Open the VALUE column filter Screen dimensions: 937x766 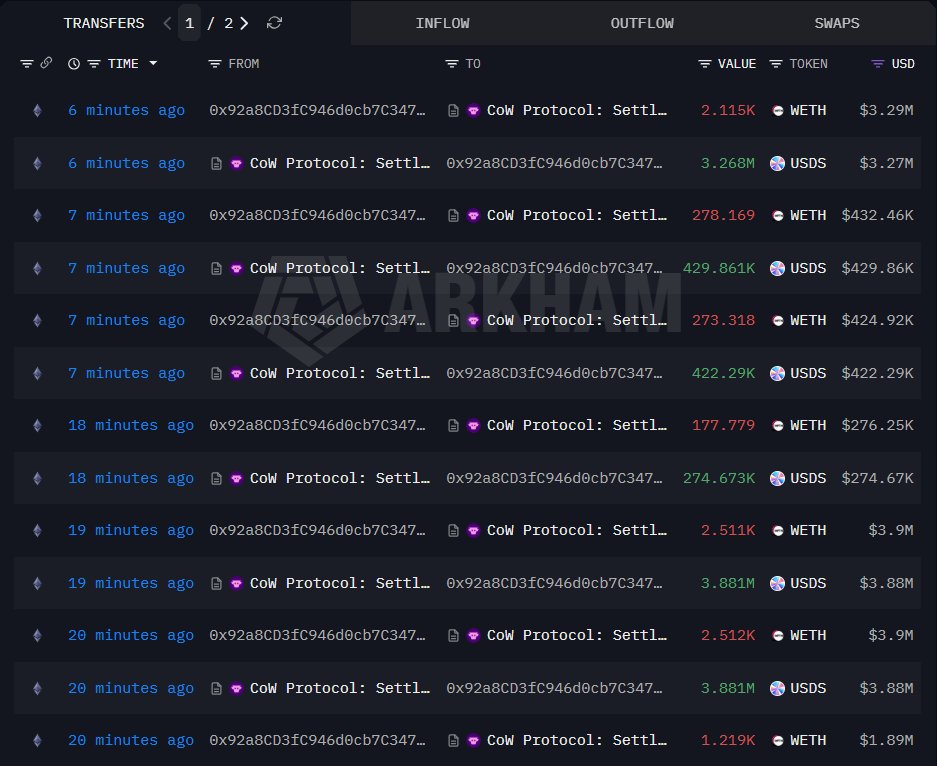[705, 63]
